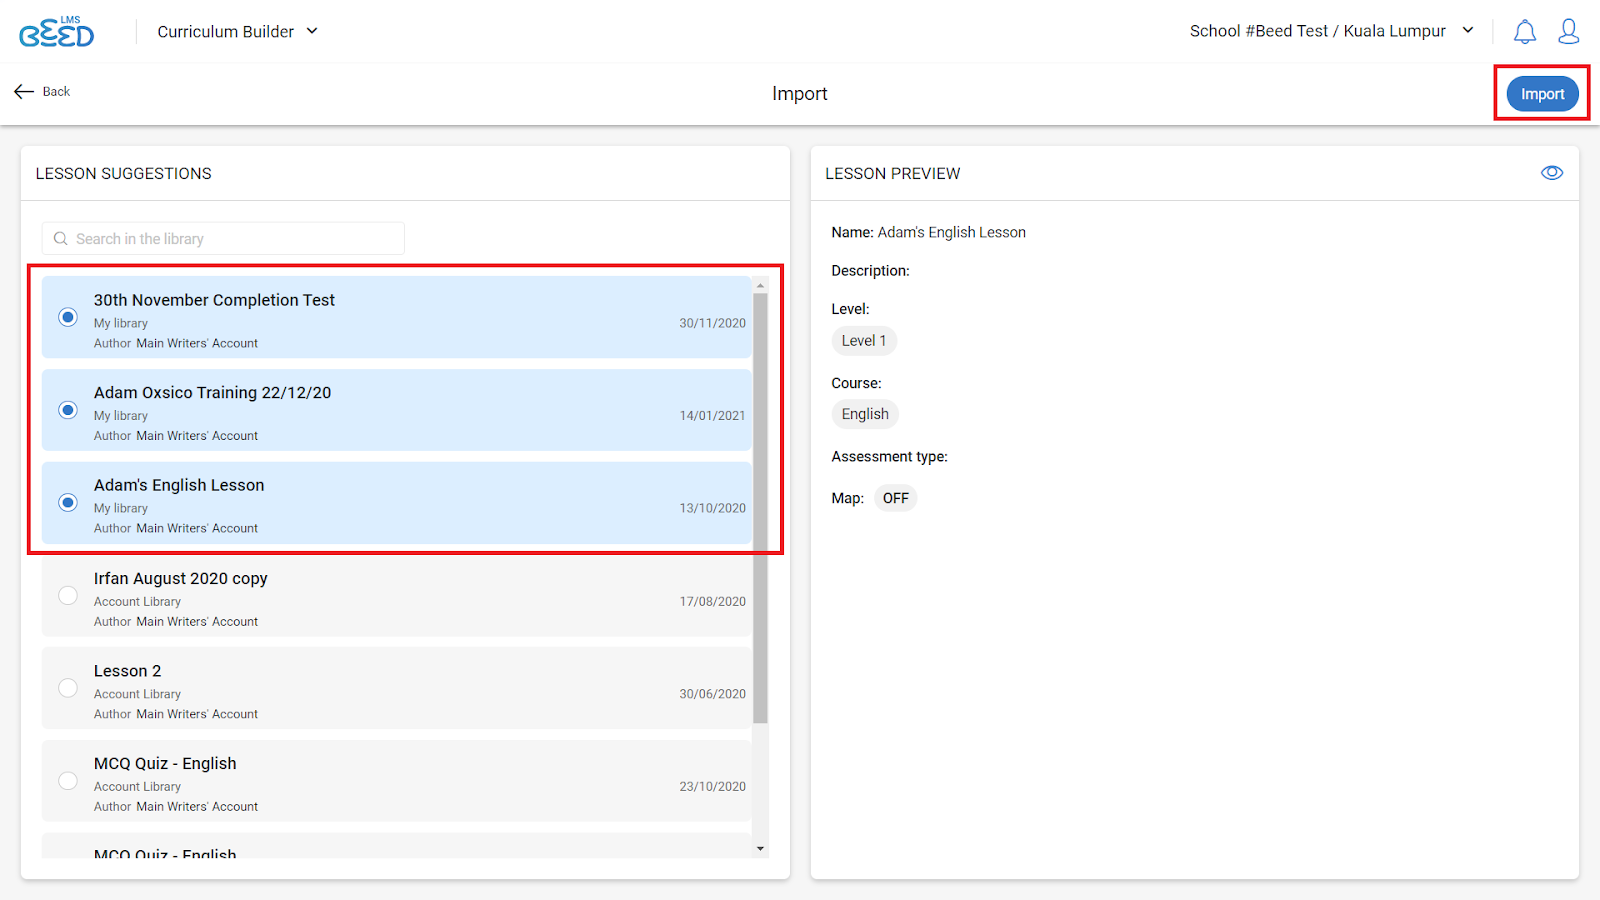Toggle Adam Oxsico Training 22/12/20 radio
1600x900 pixels.
pyautogui.click(x=68, y=410)
